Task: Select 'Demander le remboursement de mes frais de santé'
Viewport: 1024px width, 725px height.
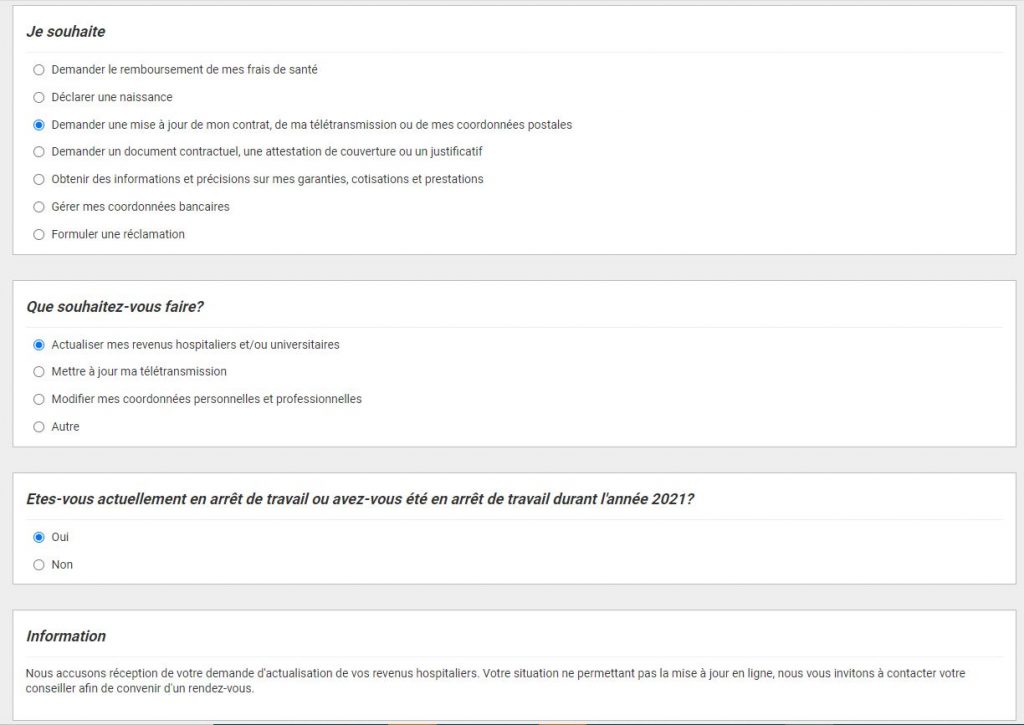Action: 39,70
